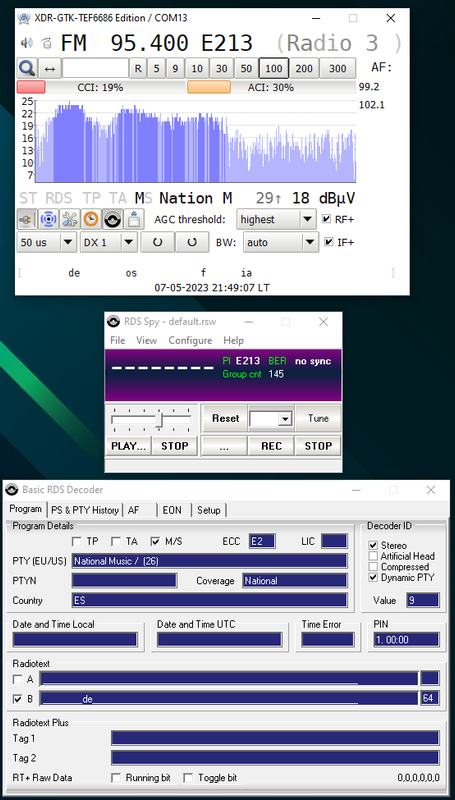Open the BW auto dropdown
This screenshot has width=455, height=800.
coord(281,242)
